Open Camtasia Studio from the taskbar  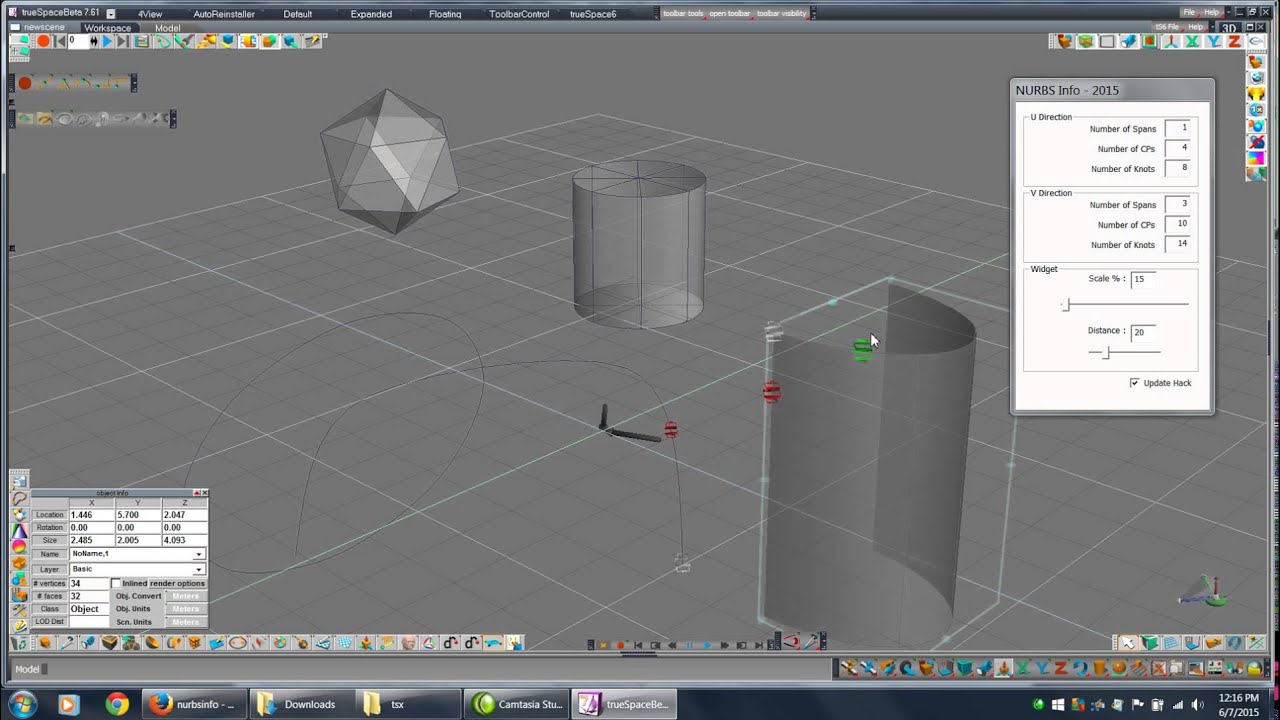[x=519, y=704]
